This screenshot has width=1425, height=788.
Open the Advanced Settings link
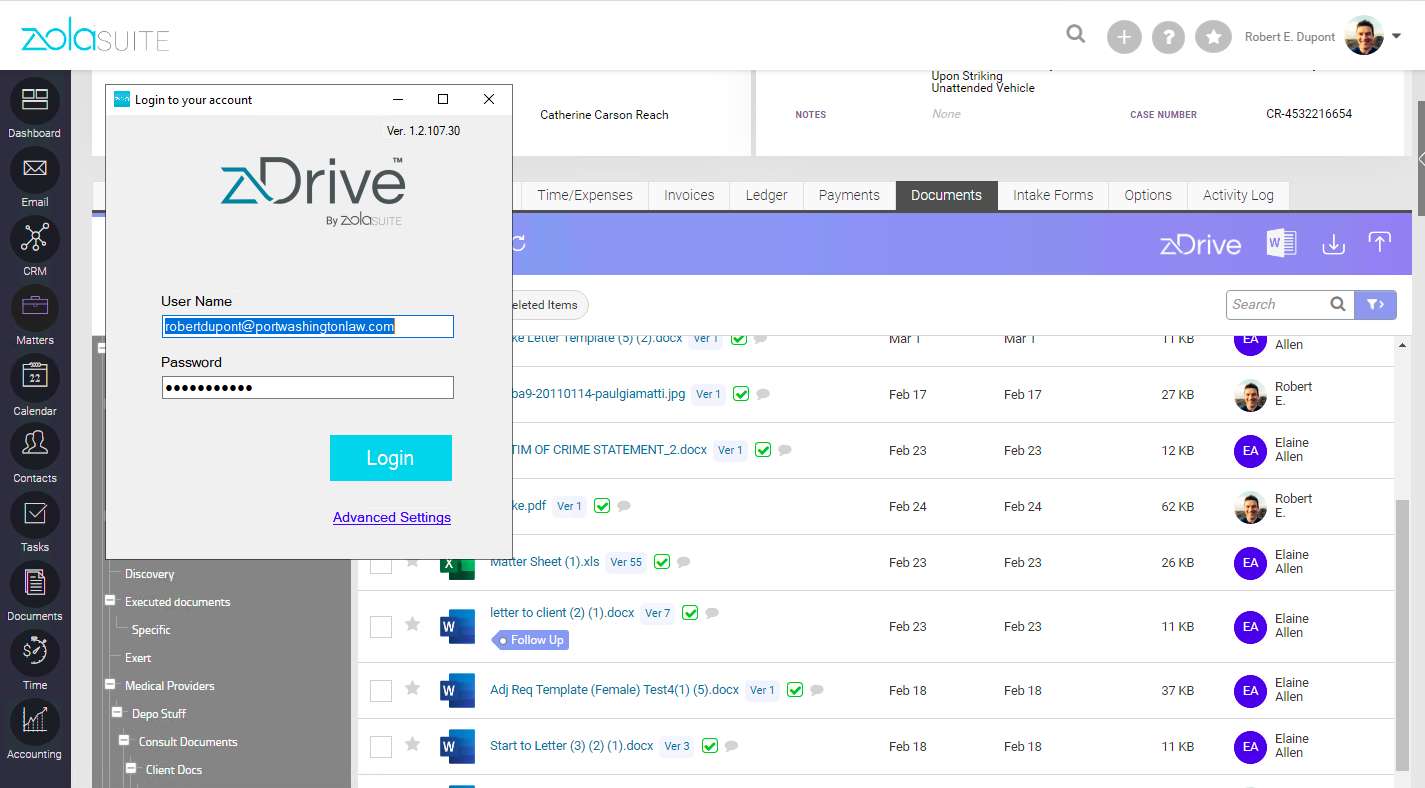coord(392,517)
